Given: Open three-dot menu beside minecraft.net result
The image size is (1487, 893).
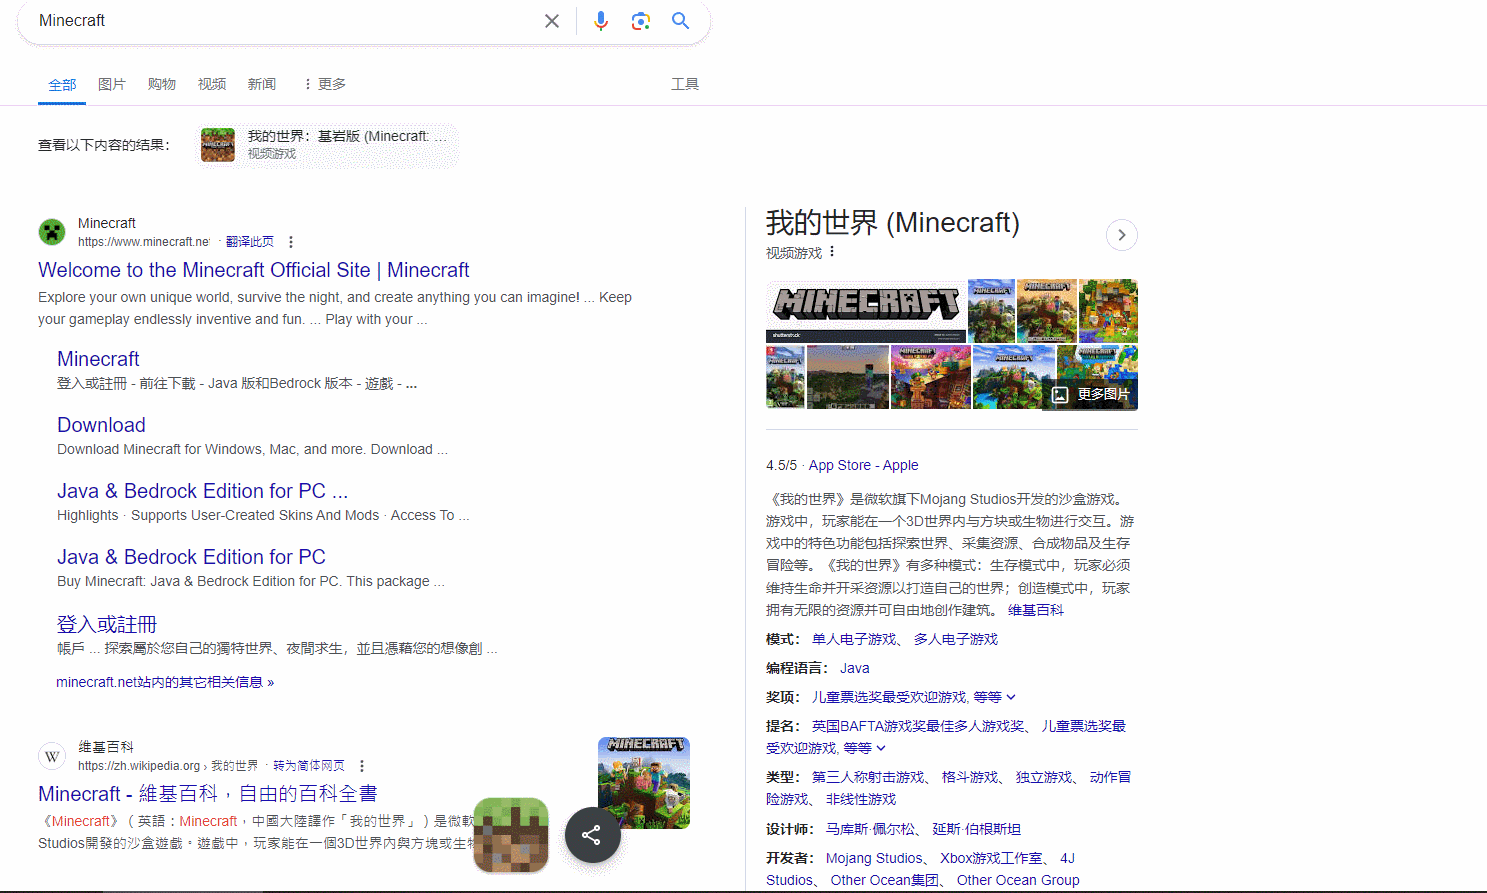Looking at the screenshot, I should (x=291, y=242).
